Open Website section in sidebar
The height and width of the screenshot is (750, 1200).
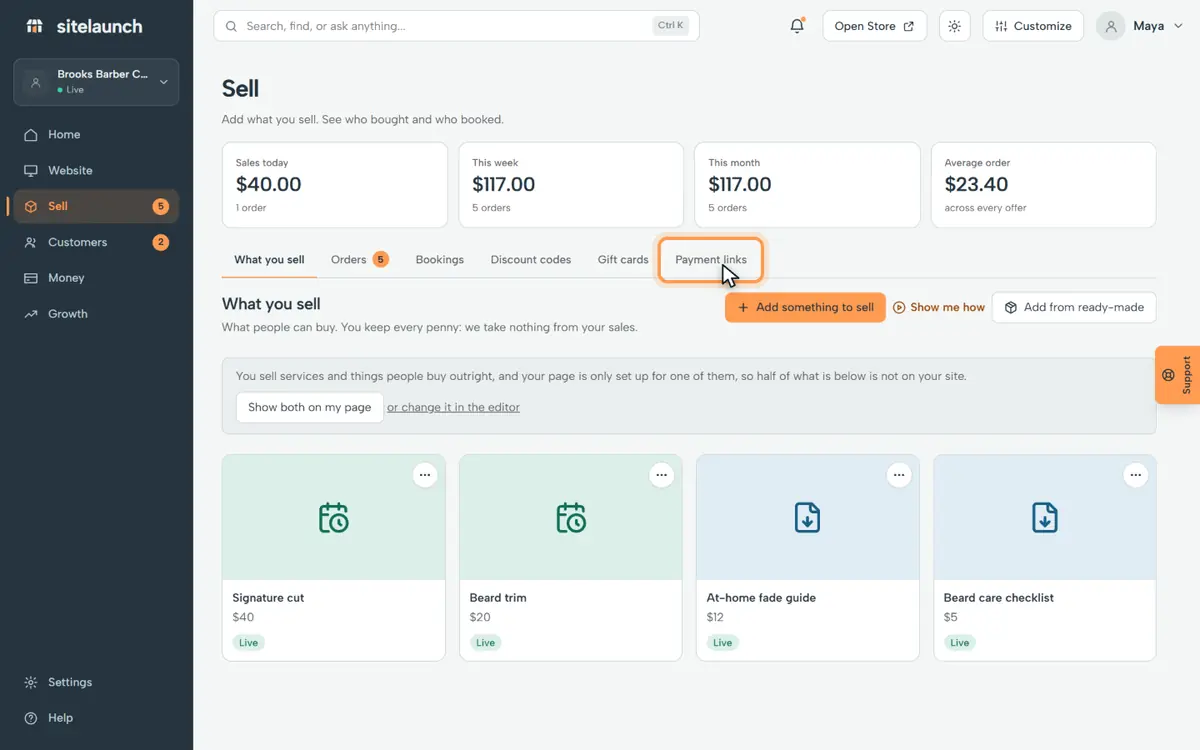click(96, 170)
